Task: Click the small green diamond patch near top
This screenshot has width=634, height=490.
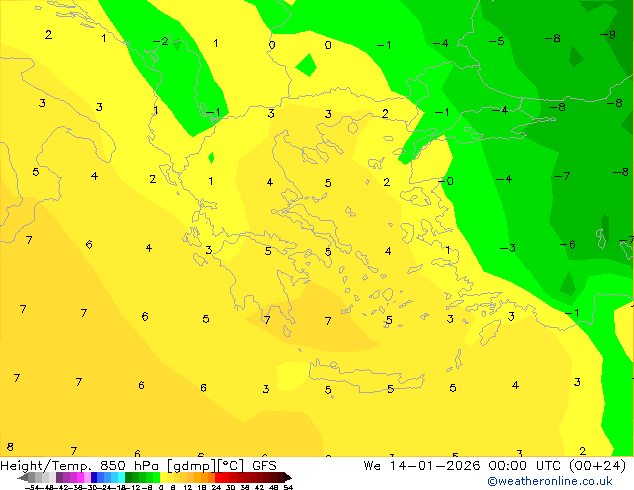Action: [306, 66]
